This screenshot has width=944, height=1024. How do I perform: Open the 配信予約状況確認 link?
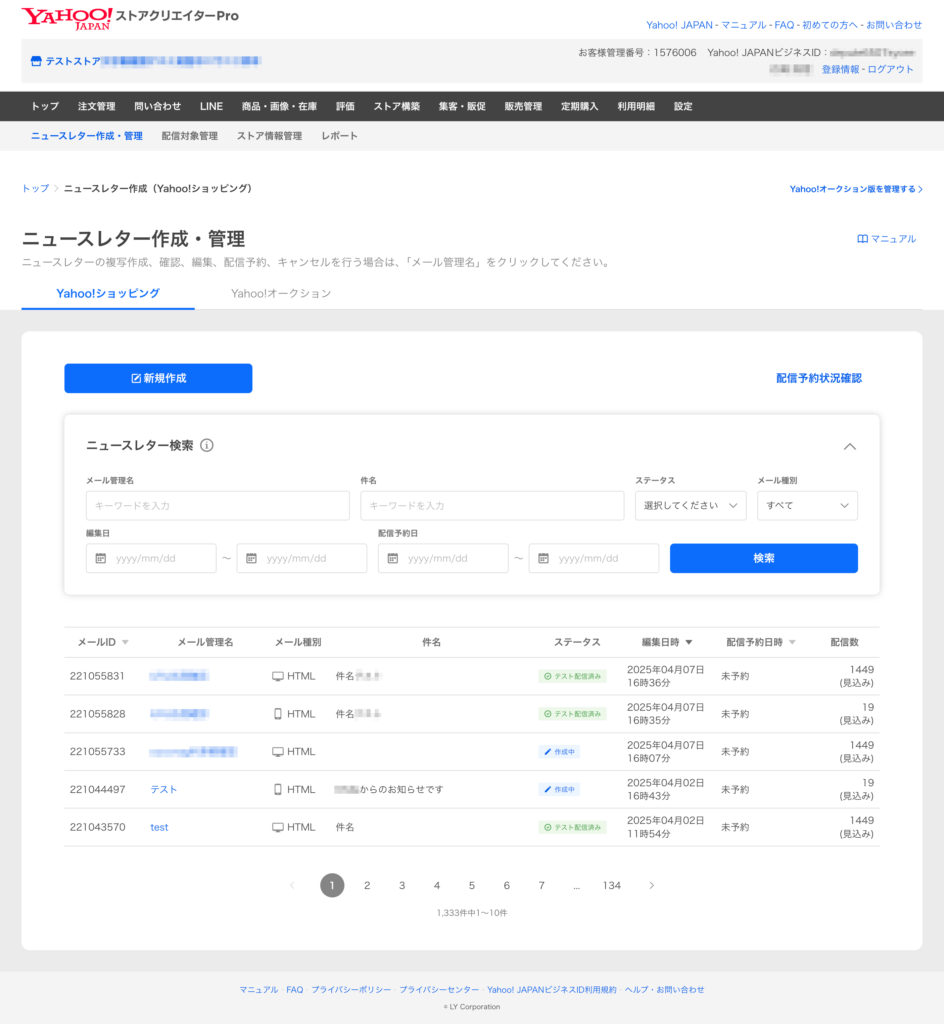tap(818, 378)
